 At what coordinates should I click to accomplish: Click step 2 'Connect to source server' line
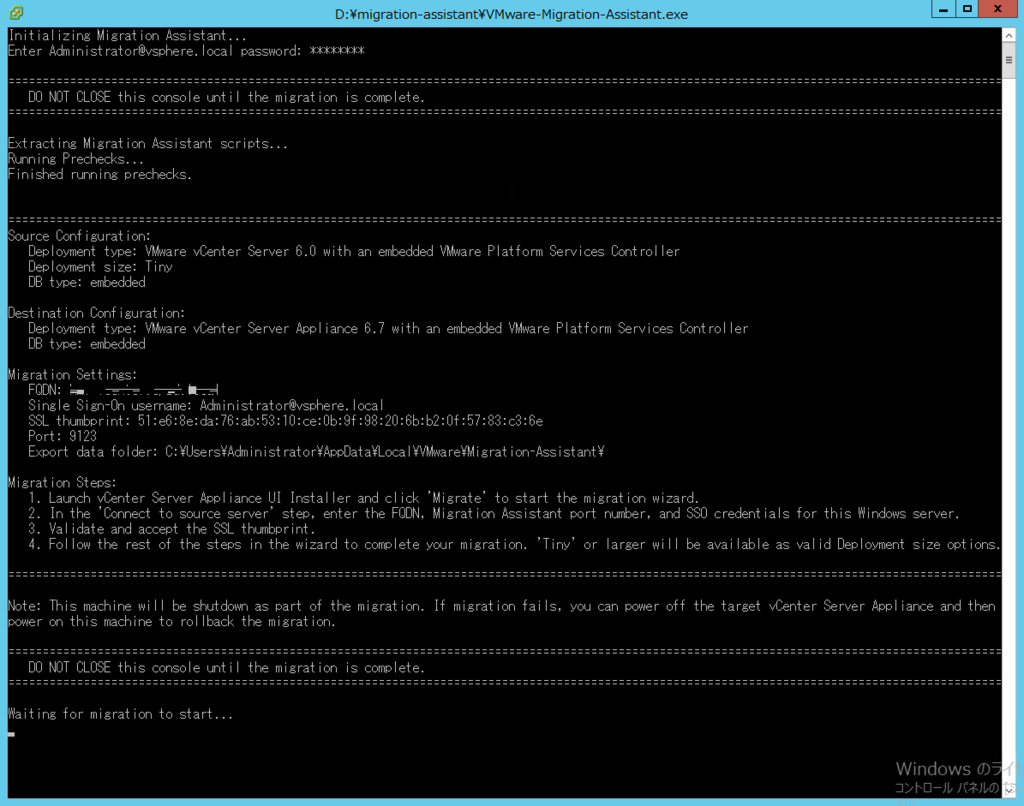coord(494,514)
